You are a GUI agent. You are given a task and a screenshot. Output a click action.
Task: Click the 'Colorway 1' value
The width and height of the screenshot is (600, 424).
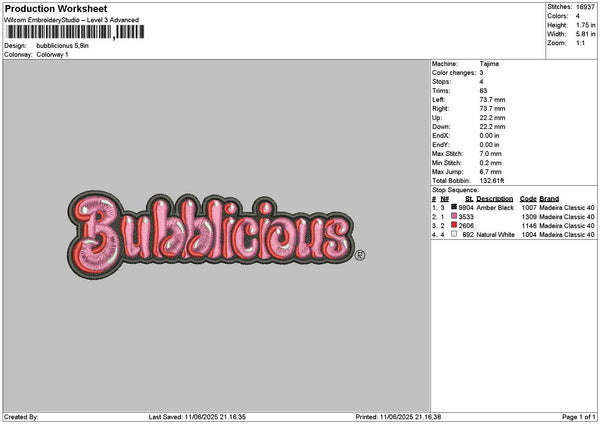coord(52,55)
